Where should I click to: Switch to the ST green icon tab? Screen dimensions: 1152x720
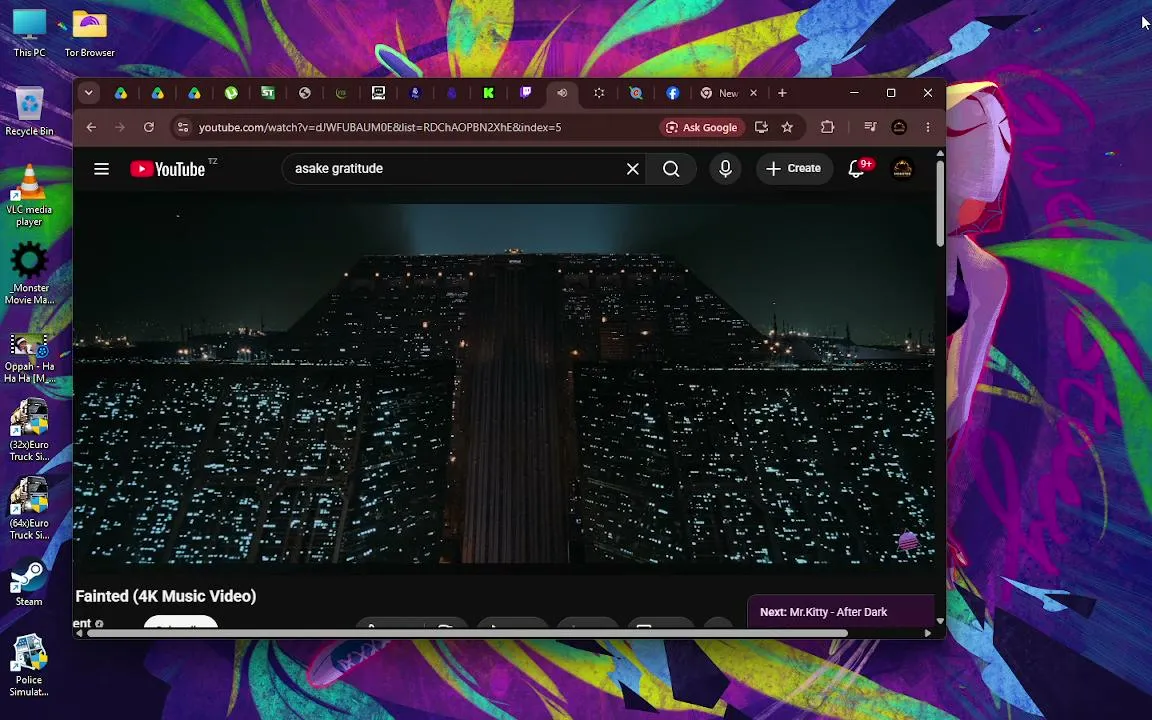[x=267, y=93]
